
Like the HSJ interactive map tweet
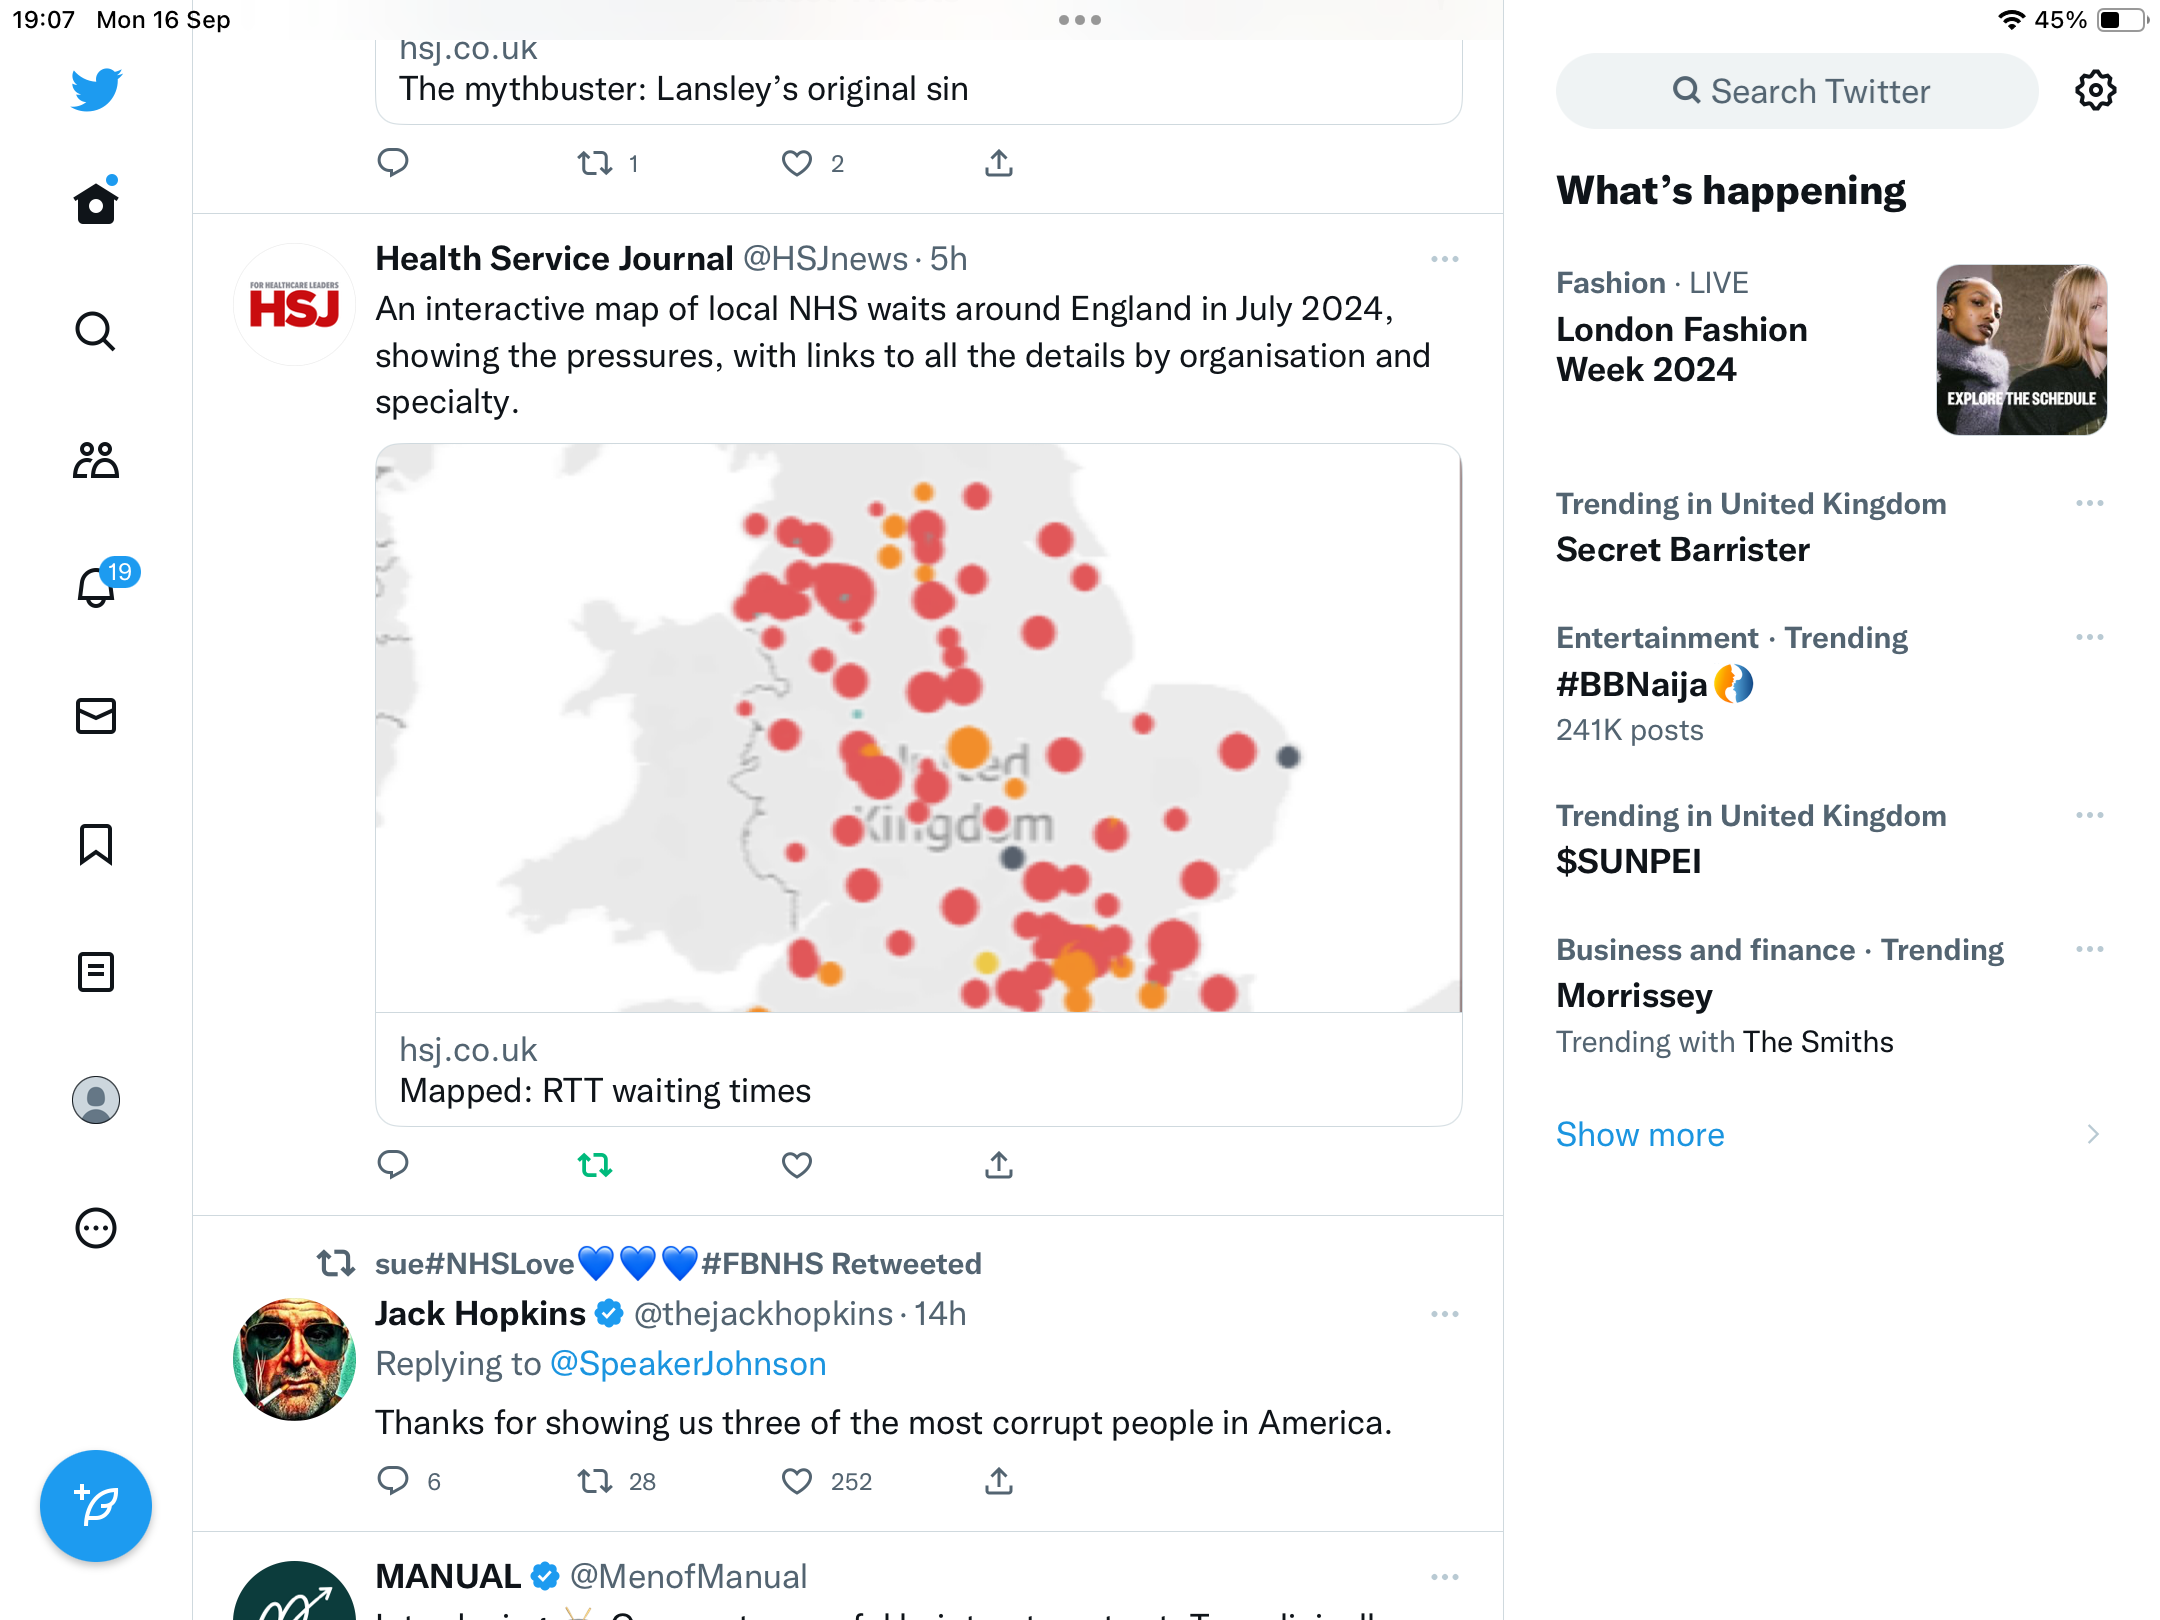click(x=797, y=1165)
